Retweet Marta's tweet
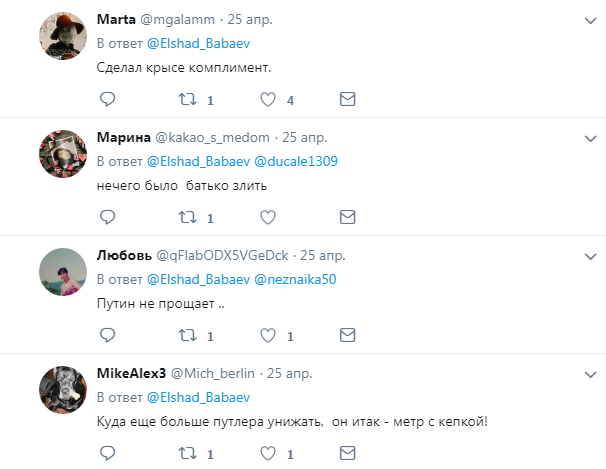Viewport: 606px width, 469px height. [x=186, y=100]
